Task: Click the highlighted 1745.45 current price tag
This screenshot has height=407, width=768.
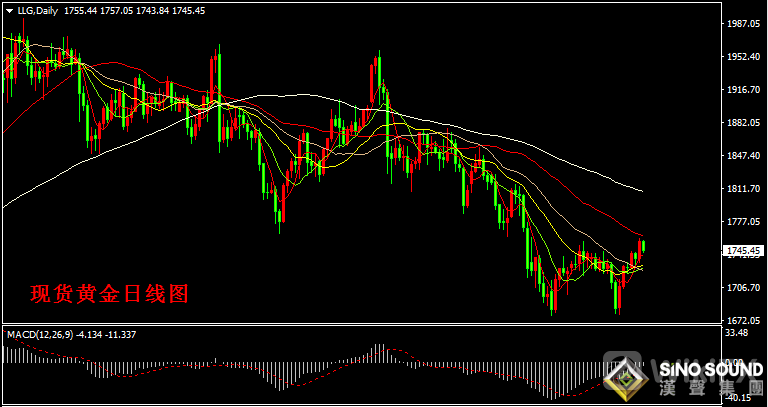Action: [745, 250]
